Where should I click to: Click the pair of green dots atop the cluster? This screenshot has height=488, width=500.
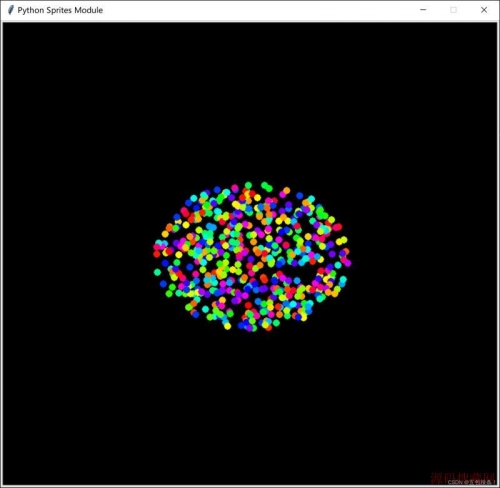(267, 187)
